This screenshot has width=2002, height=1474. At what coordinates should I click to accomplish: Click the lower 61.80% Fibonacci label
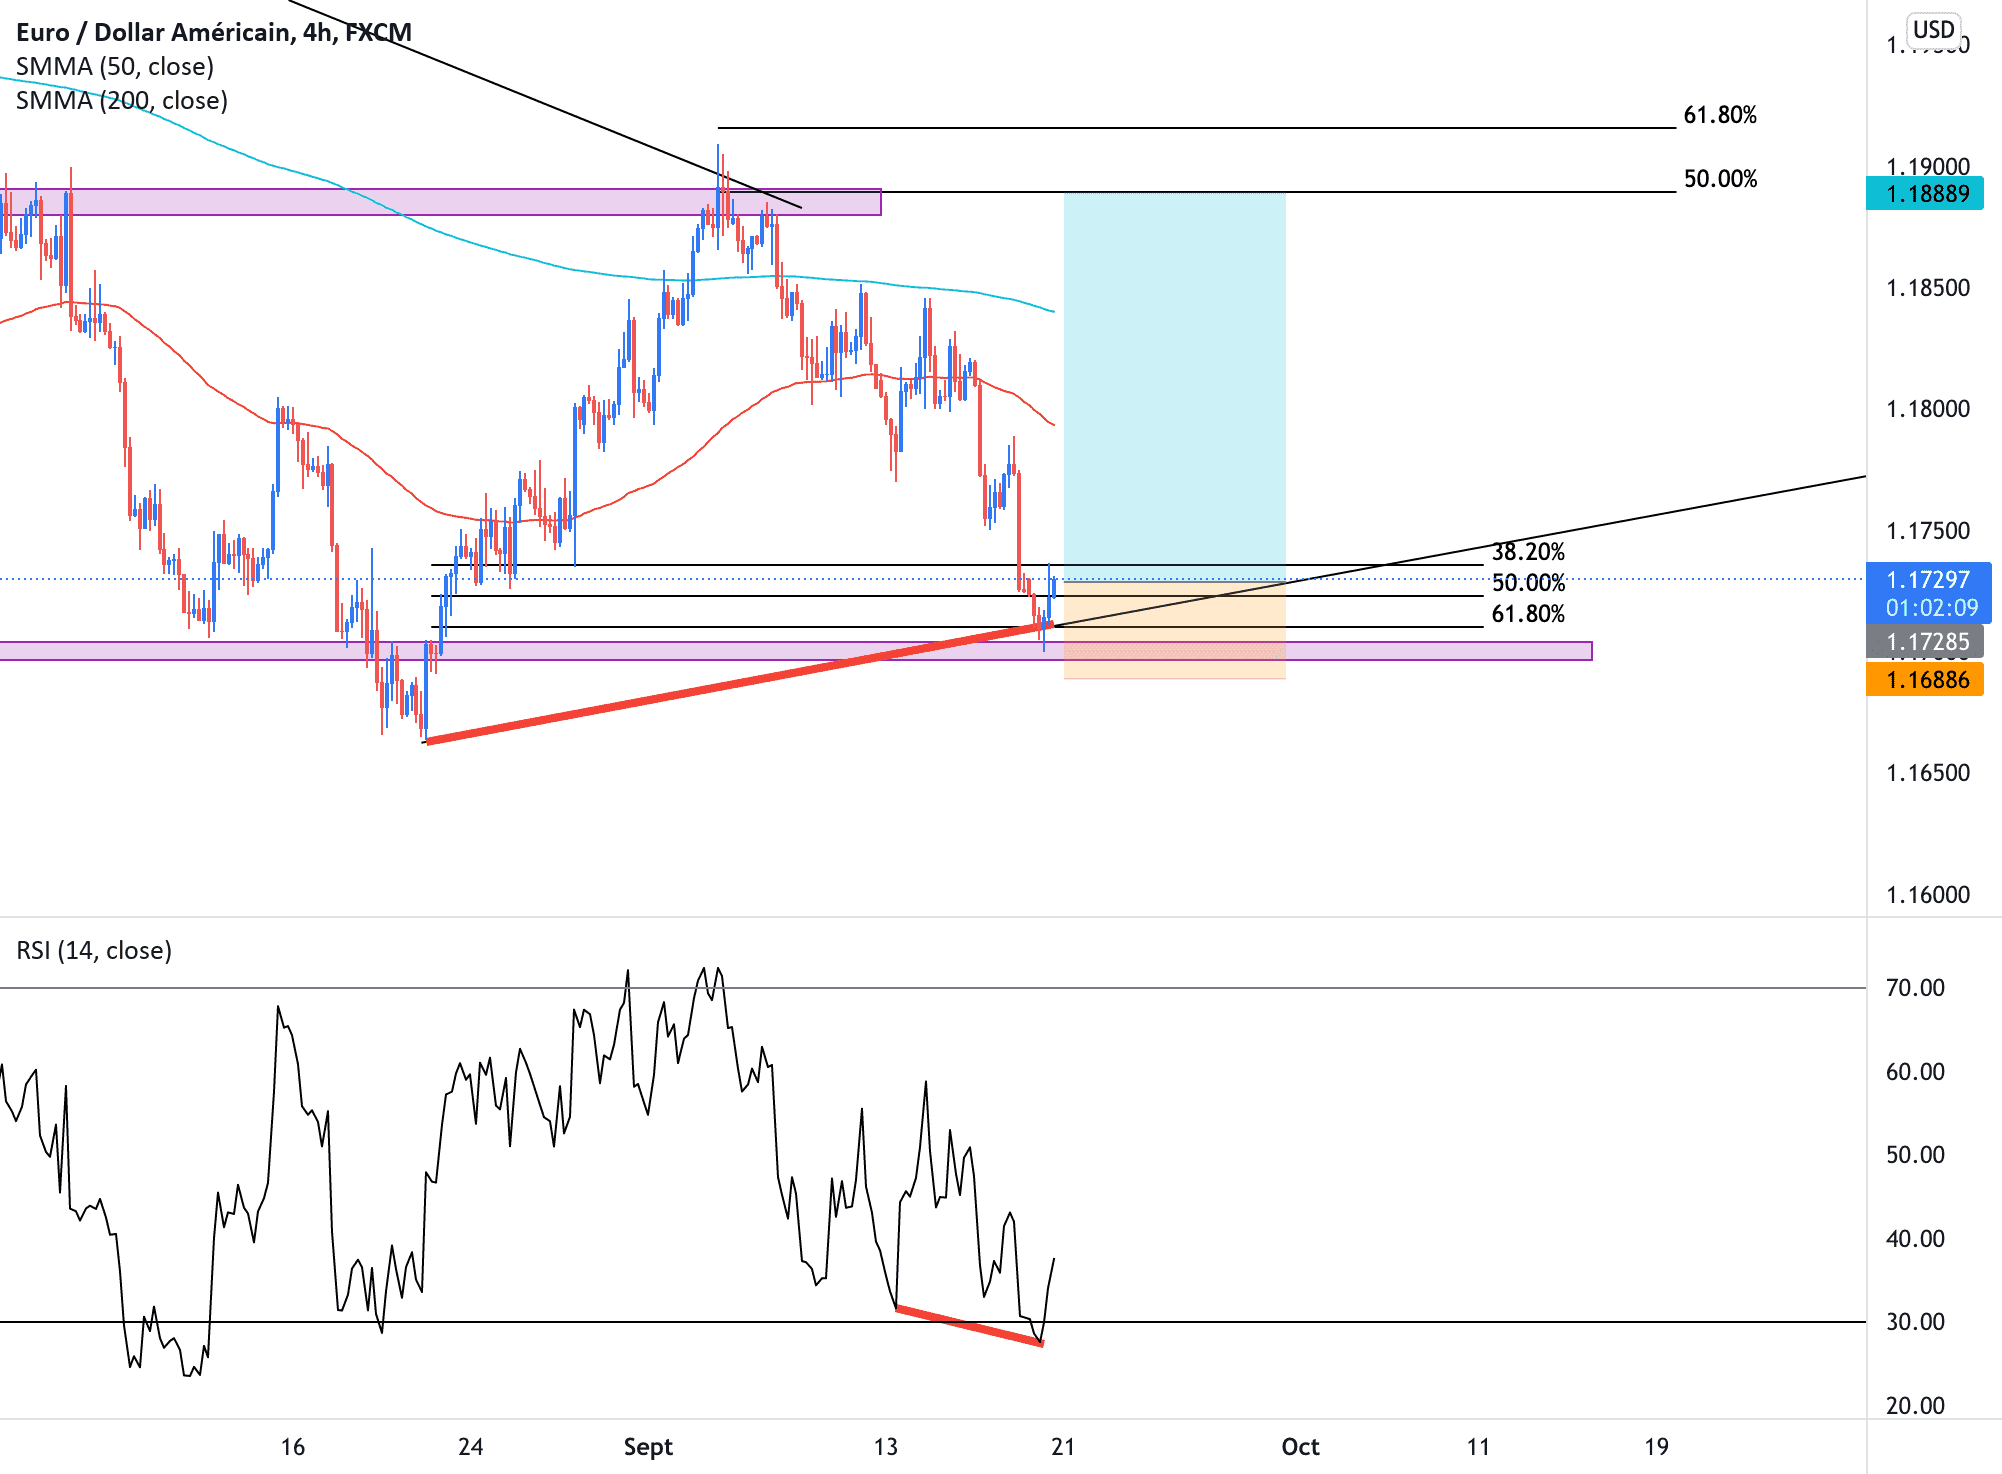[x=1528, y=614]
